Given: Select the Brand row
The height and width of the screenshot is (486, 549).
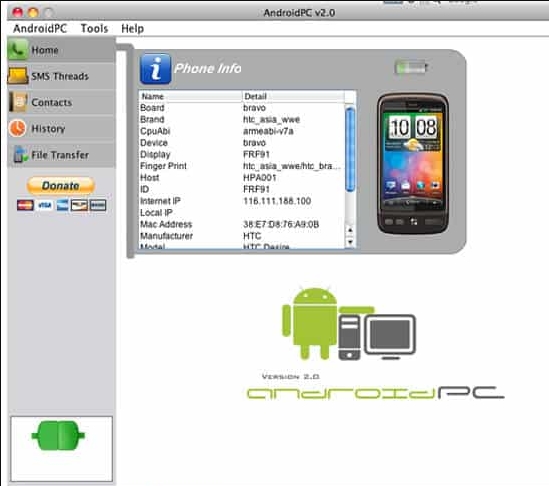Looking at the screenshot, I should 242,119.
